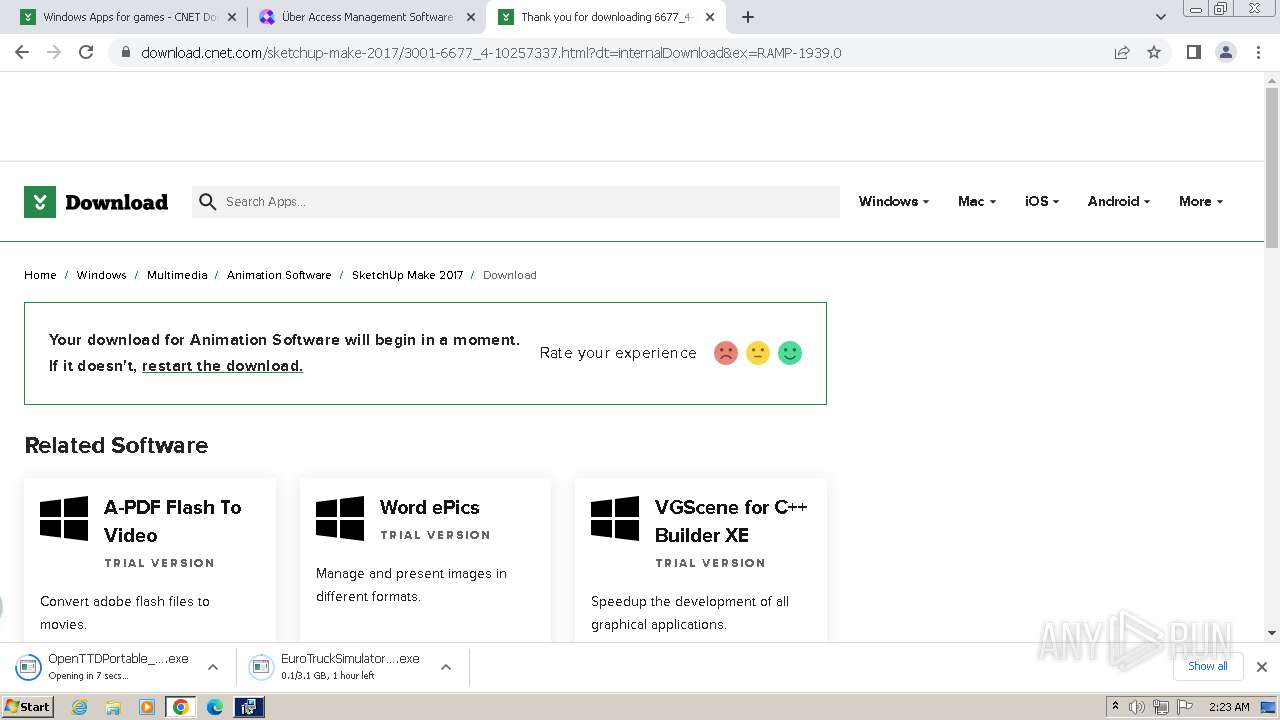Open the Windows Start menu
The width and height of the screenshot is (1280, 720).
[27, 707]
